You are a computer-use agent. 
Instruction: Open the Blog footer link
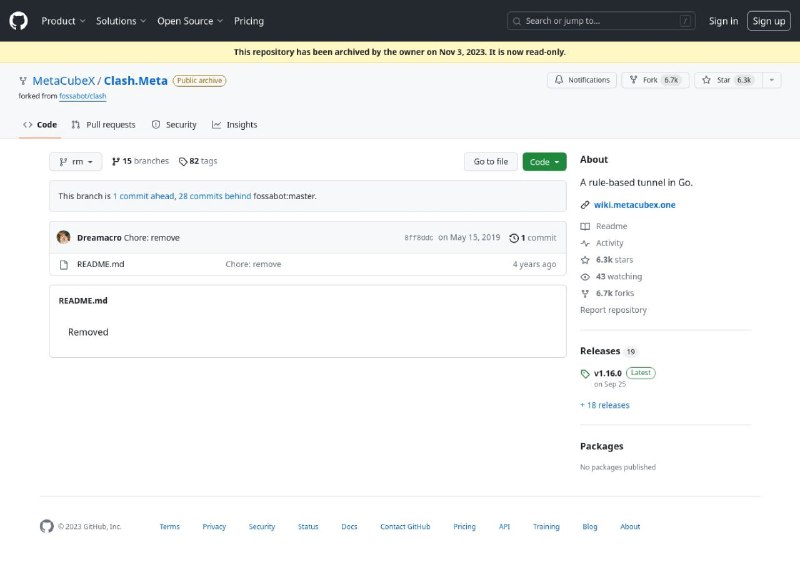[590, 526]
